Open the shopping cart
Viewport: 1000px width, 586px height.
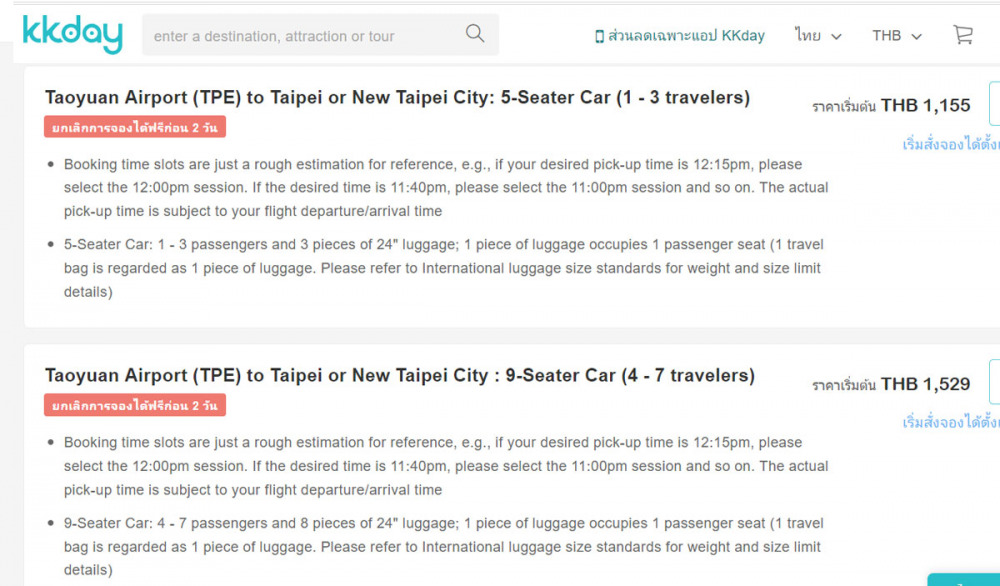click(x=962, y=35)
